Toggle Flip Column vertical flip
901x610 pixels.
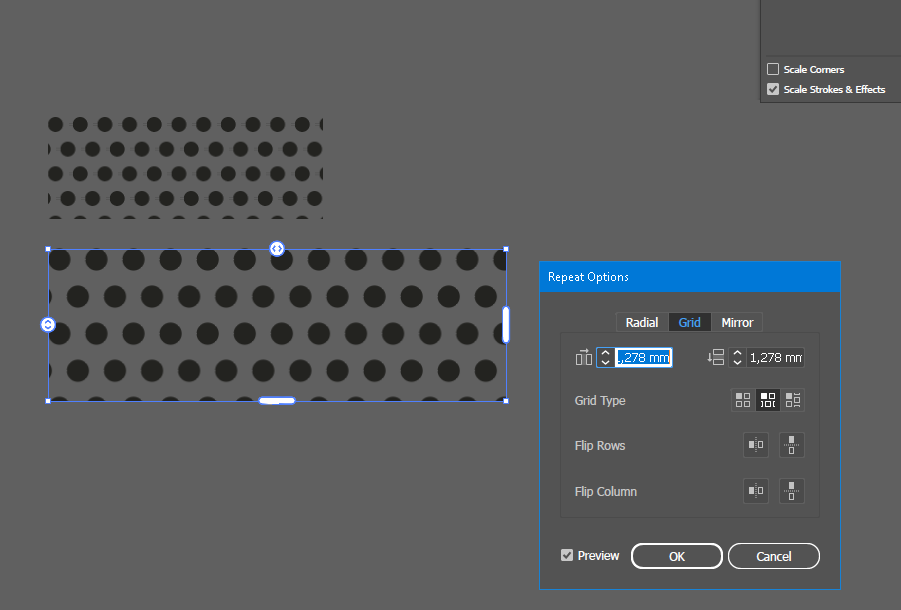791,491
